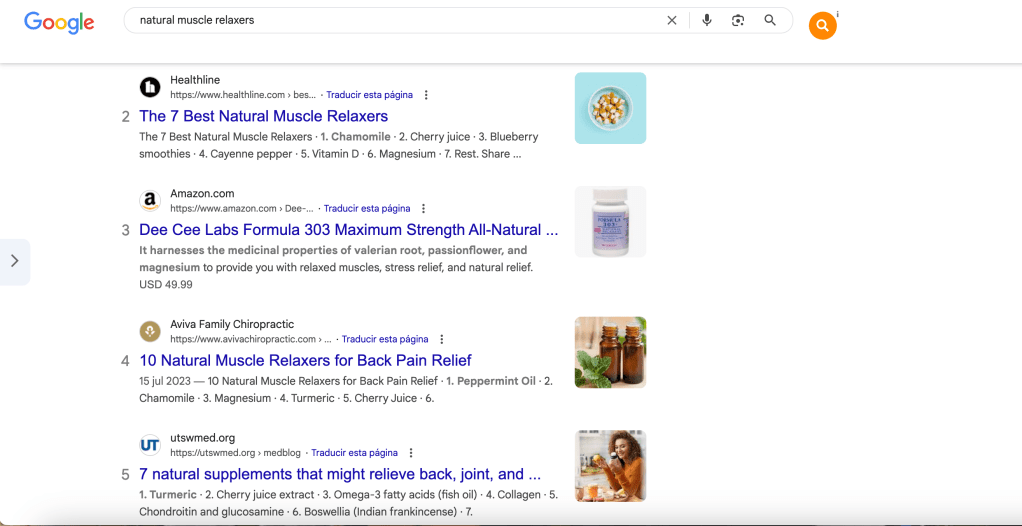Click the Formula 303 bottle thumbnail

[x=610, y=222]
